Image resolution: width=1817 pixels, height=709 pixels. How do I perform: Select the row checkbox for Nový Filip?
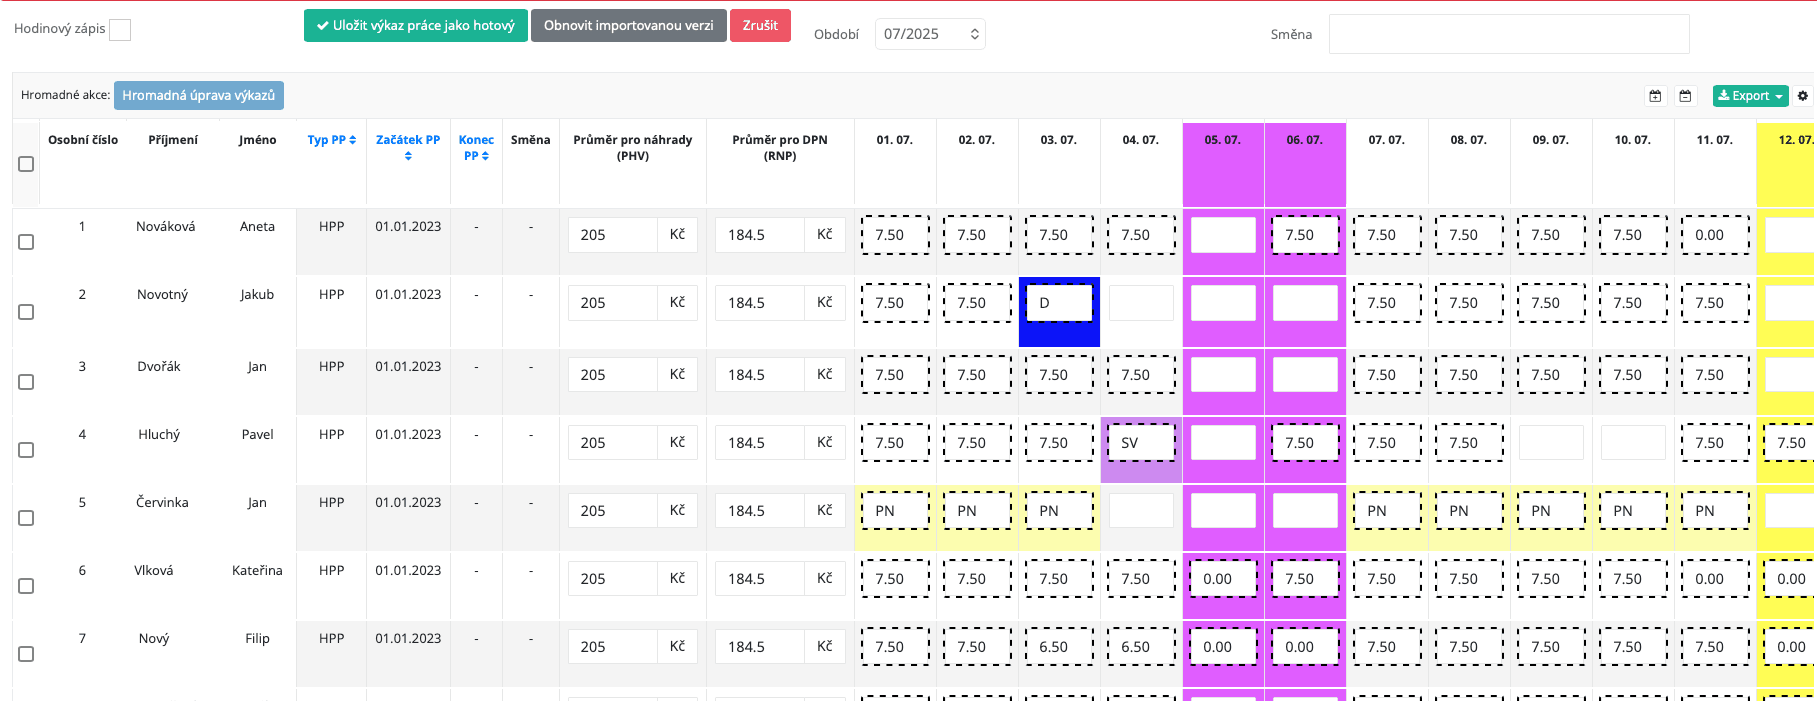pyautogui.click(x=26, y=654)
